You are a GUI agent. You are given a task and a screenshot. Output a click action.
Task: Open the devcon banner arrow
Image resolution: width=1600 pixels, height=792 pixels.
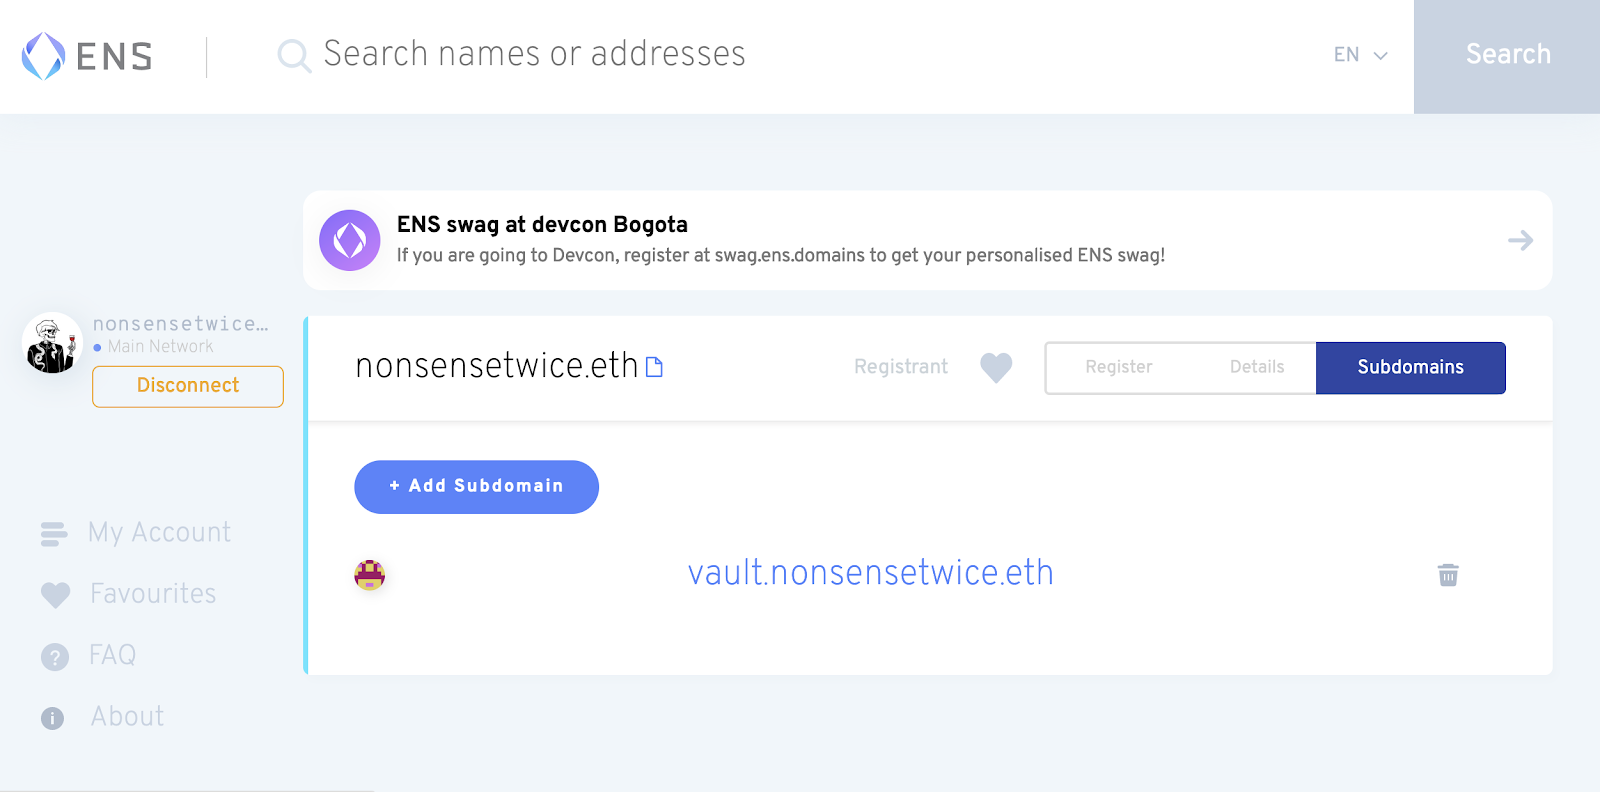pos(1520,240)
